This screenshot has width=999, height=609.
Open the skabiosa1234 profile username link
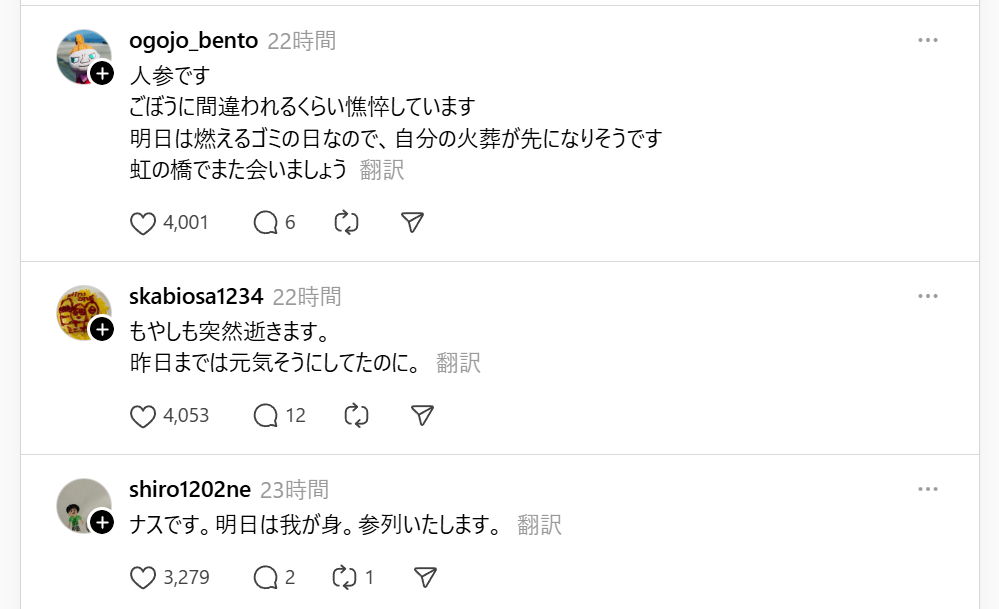[x=196, y=297]
